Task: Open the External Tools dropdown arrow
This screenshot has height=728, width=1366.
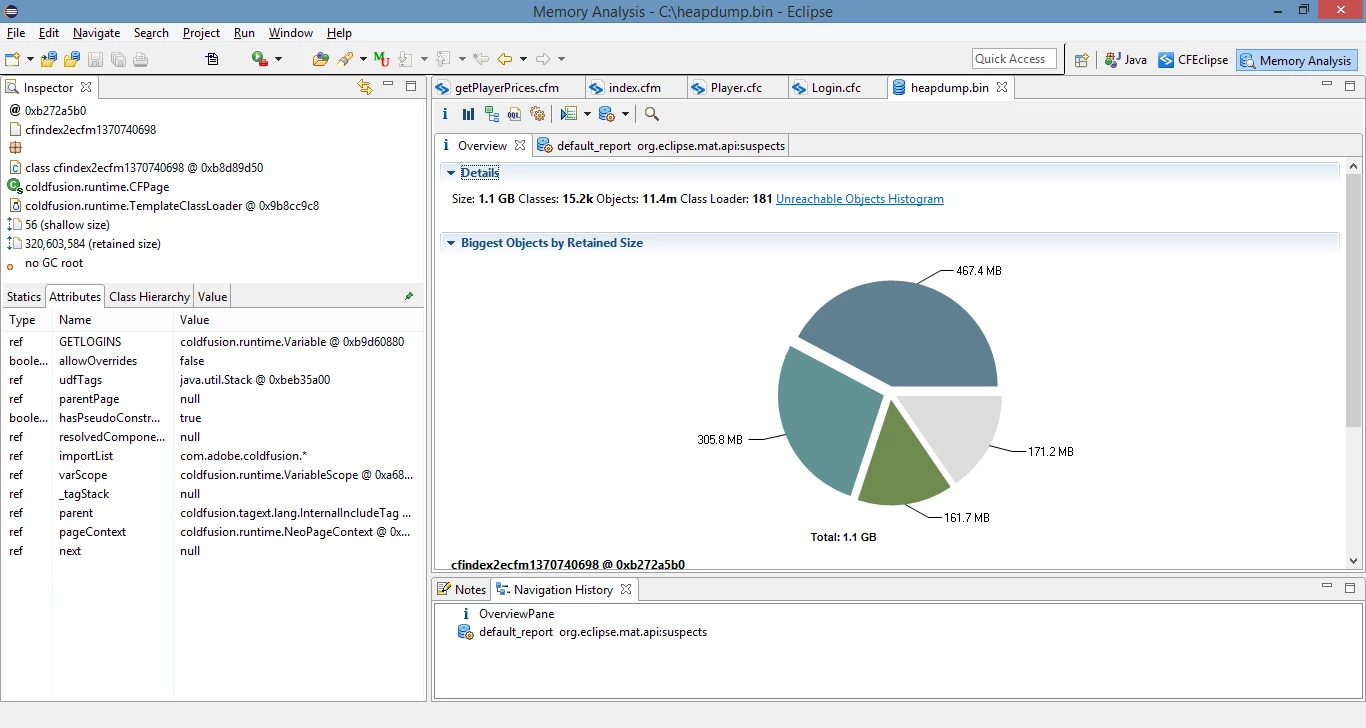Action: tap(278, 60)
